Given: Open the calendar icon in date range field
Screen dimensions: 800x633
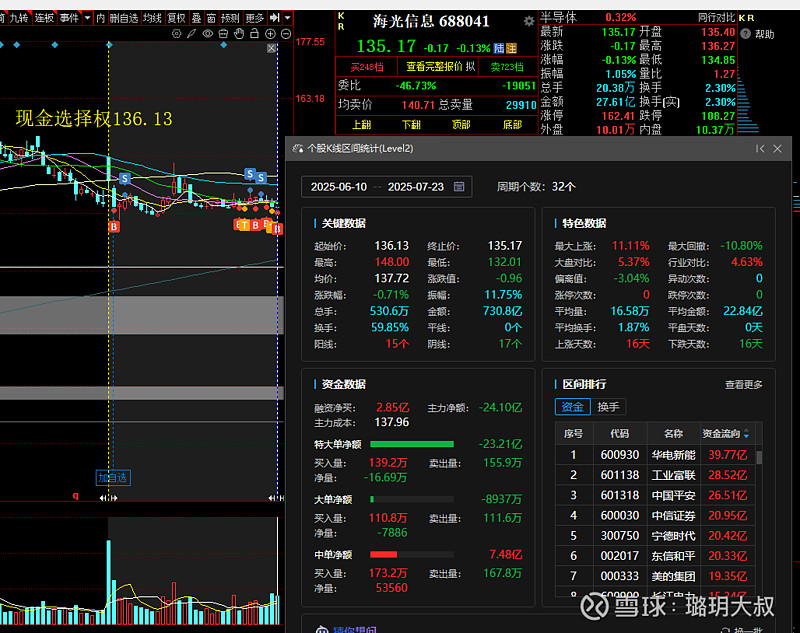Looking at the screenshot, I should pos(459,187).
